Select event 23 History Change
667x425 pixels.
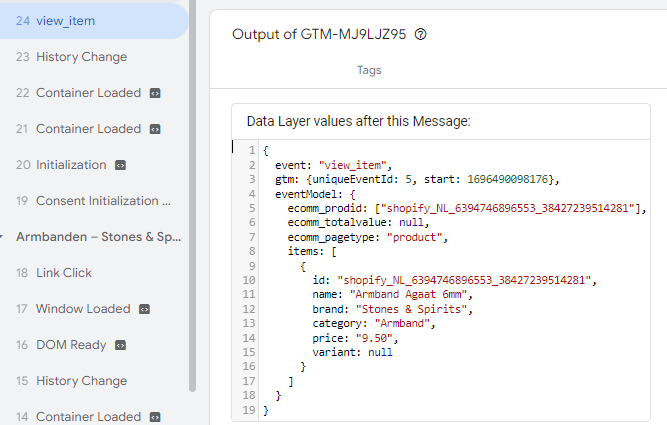click(94, 57)
